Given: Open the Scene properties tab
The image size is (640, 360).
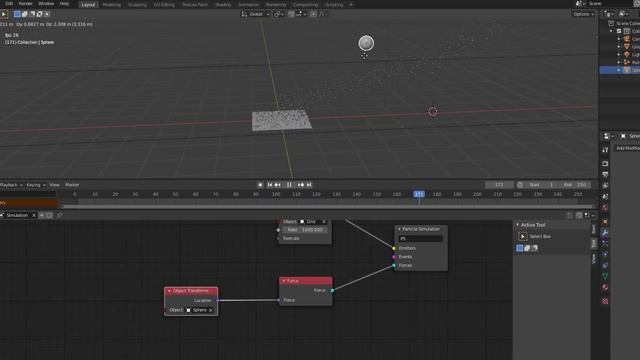Looking at the screenshot, I should [605, 197].
